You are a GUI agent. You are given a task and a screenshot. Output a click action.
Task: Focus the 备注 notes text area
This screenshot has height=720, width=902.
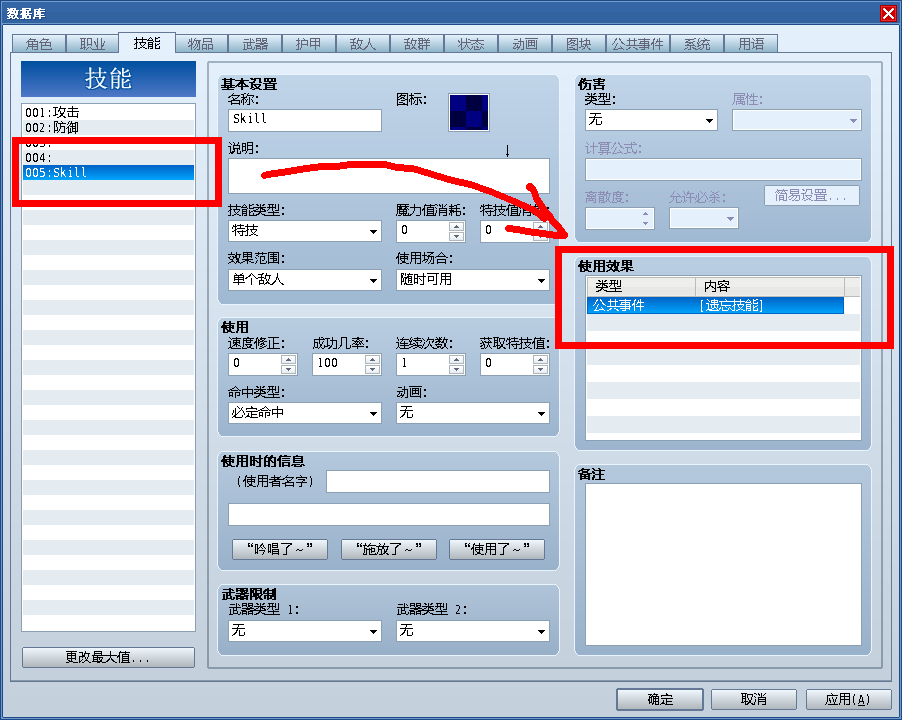[723, 564]
